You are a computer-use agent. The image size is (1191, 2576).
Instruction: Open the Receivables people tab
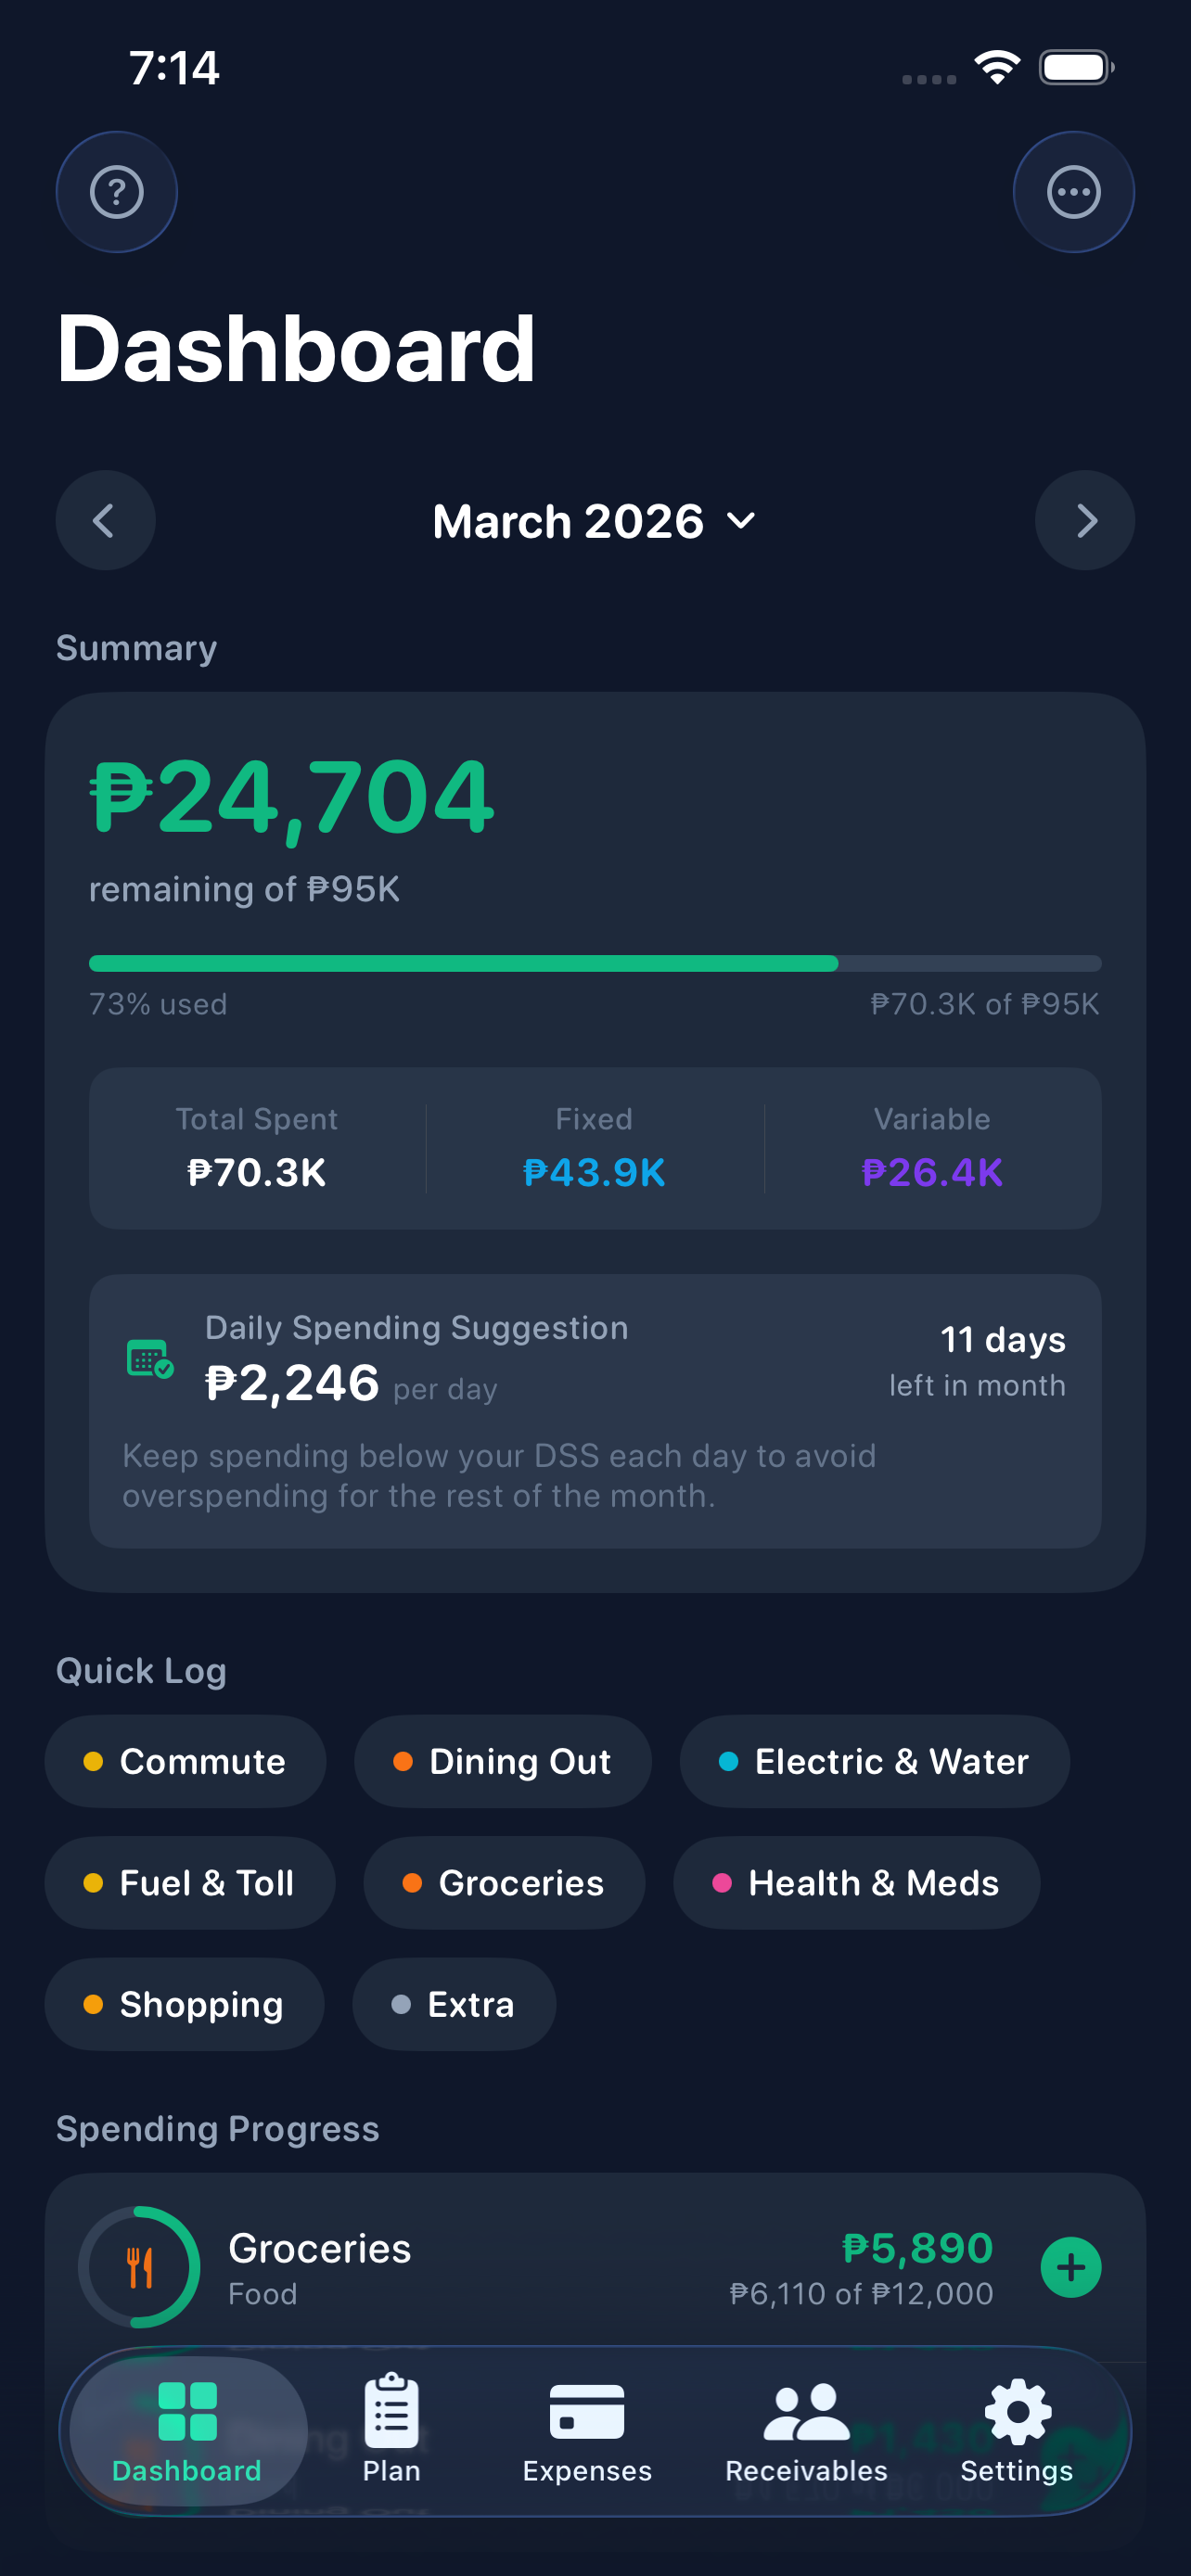[806, 2428]
